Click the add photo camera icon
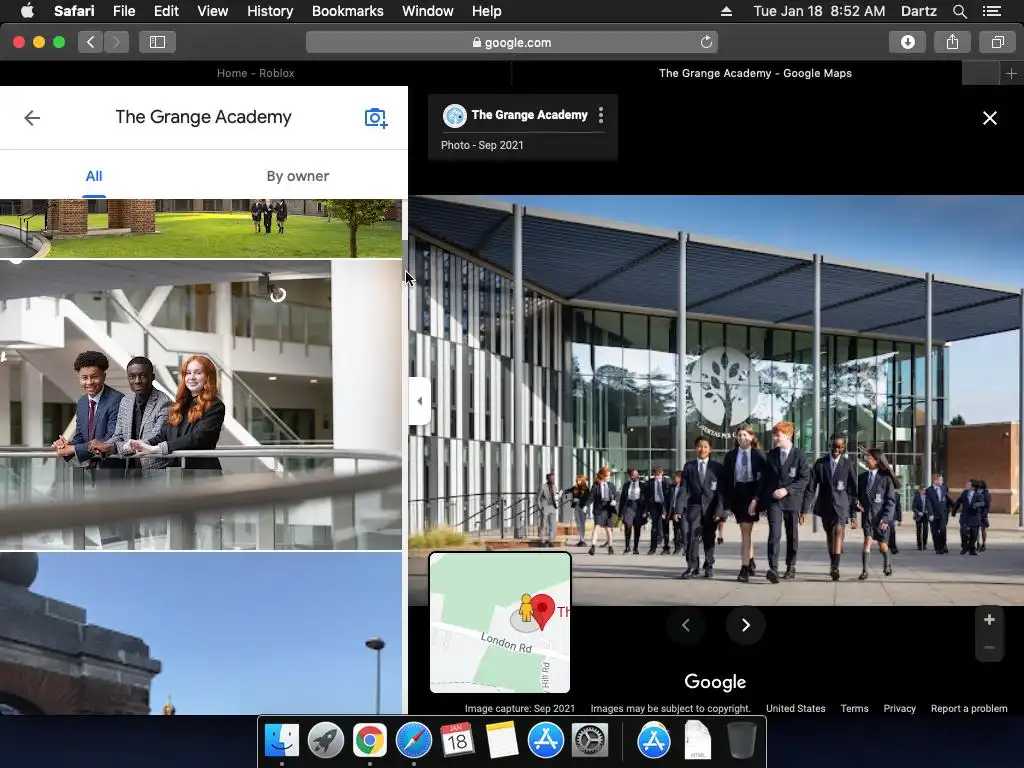 click(x=376, y=118)
